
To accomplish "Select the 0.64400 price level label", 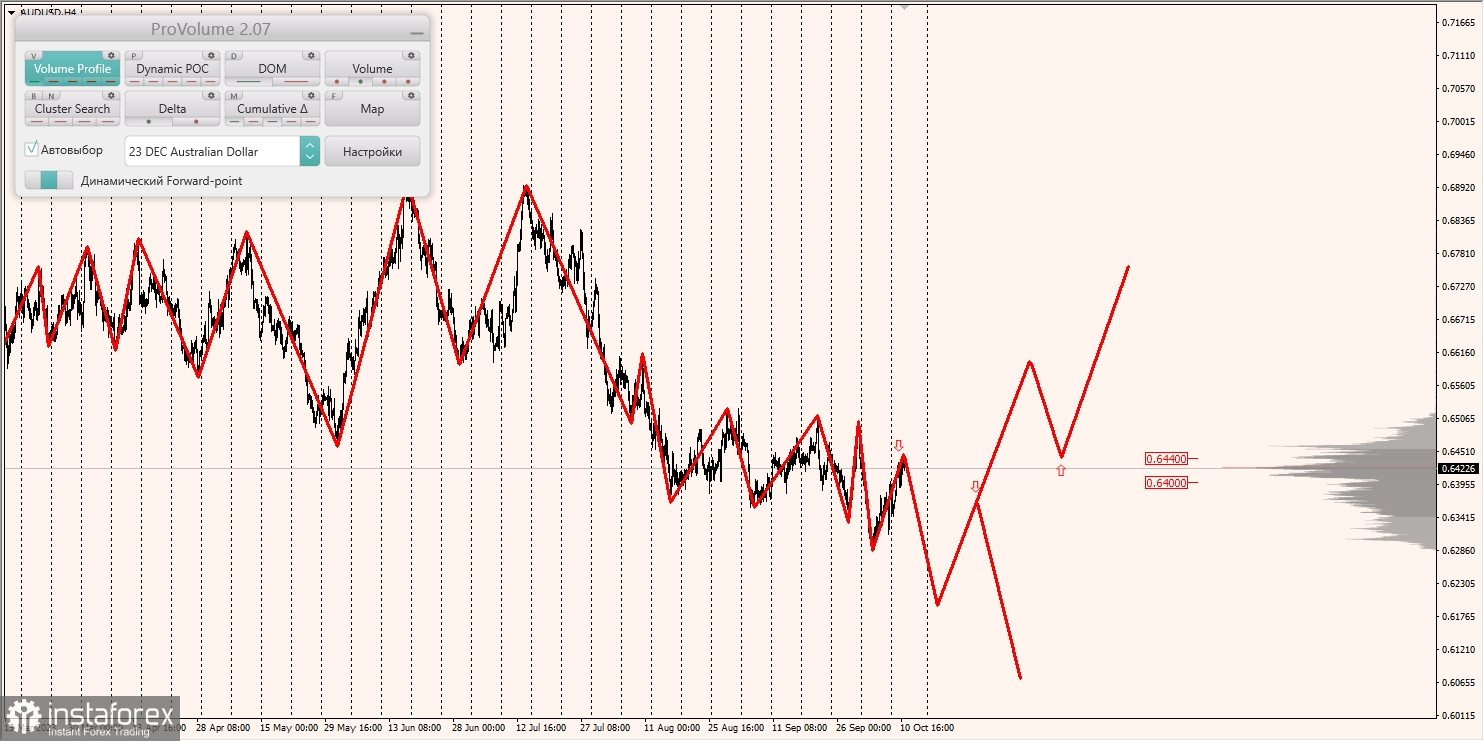I will (1167, 459).
